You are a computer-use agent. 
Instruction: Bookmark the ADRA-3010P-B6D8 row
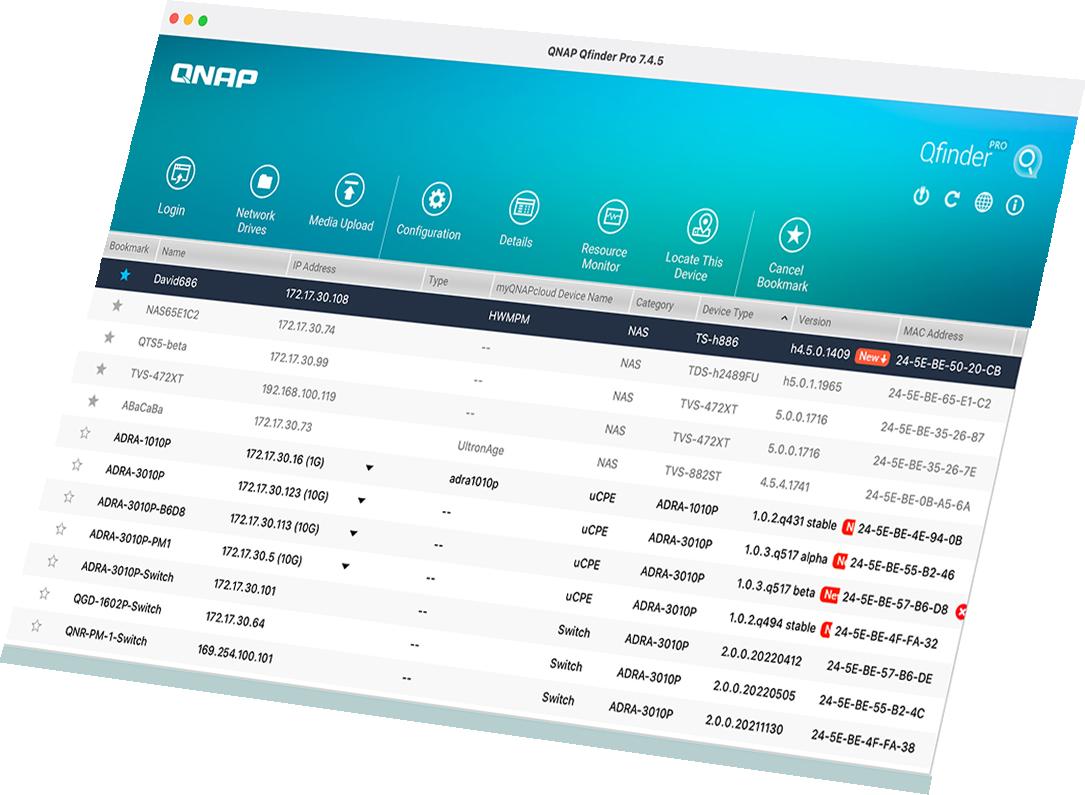69,496
